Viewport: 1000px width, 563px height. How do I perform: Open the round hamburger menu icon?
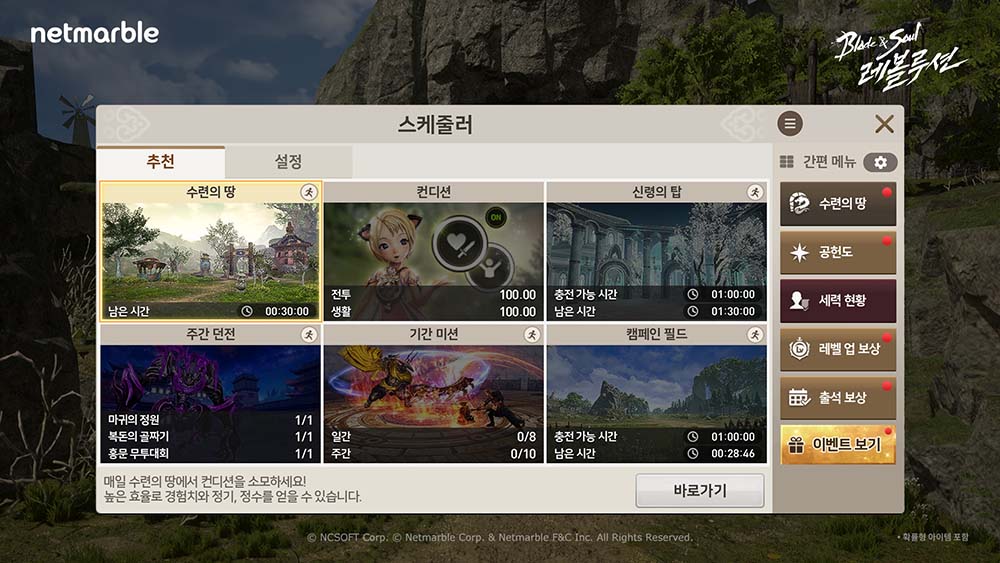click(790, 124)
